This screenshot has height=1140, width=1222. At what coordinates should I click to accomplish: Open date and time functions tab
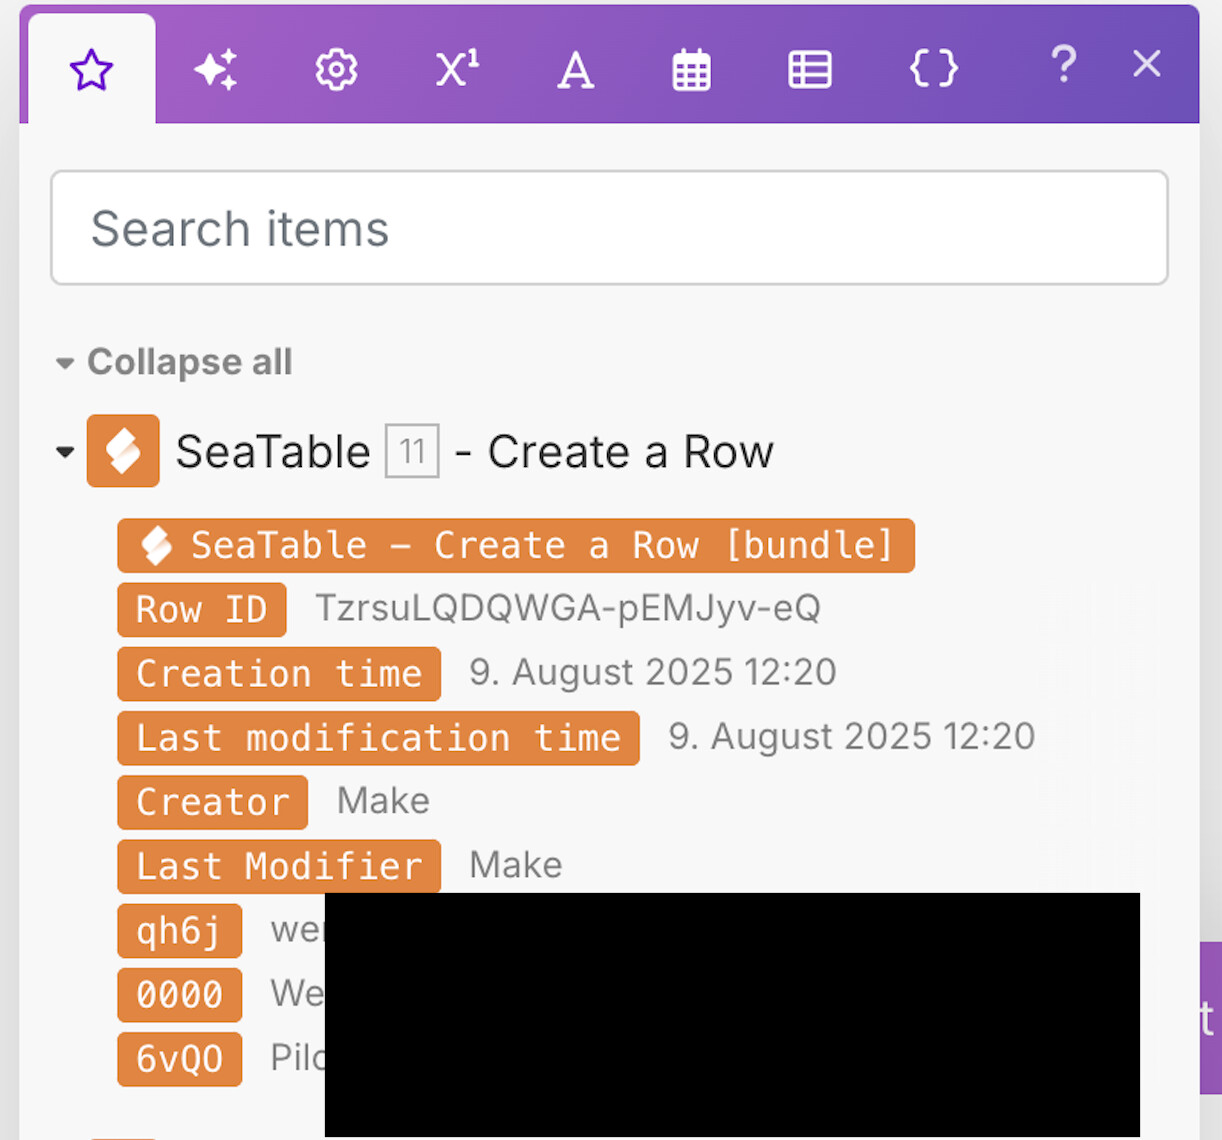point(691,70)
